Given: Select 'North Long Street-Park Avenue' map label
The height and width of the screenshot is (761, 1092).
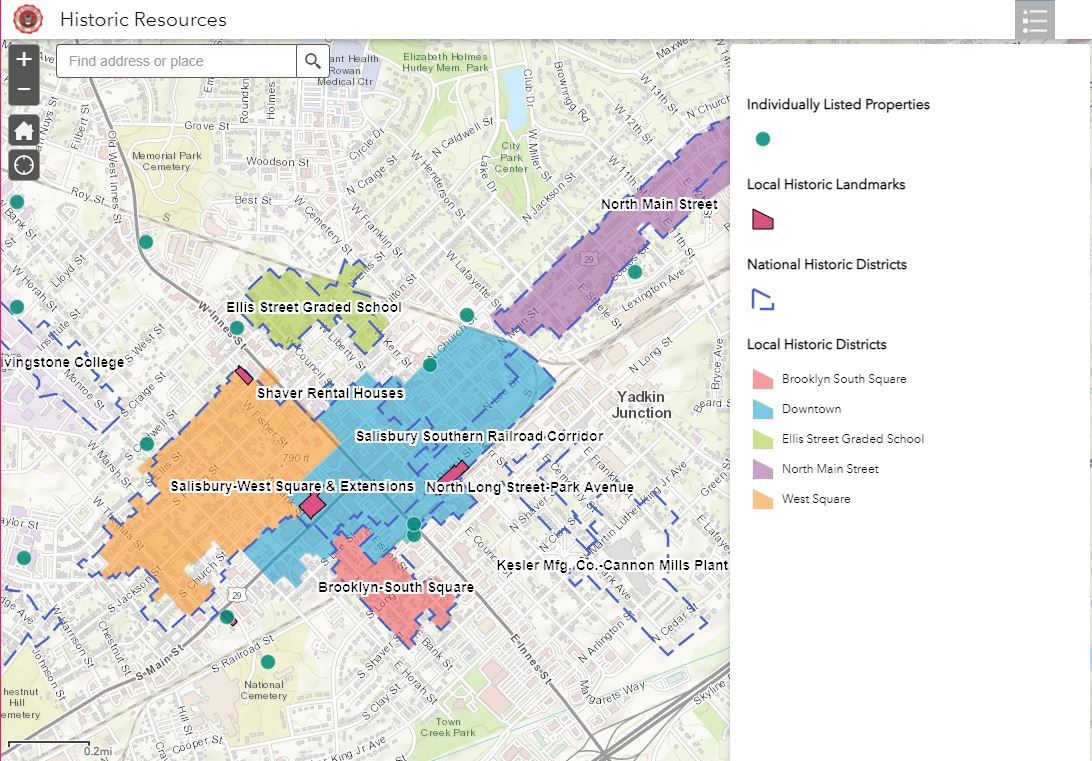Looking at the screenshot, I should [529, 487].
